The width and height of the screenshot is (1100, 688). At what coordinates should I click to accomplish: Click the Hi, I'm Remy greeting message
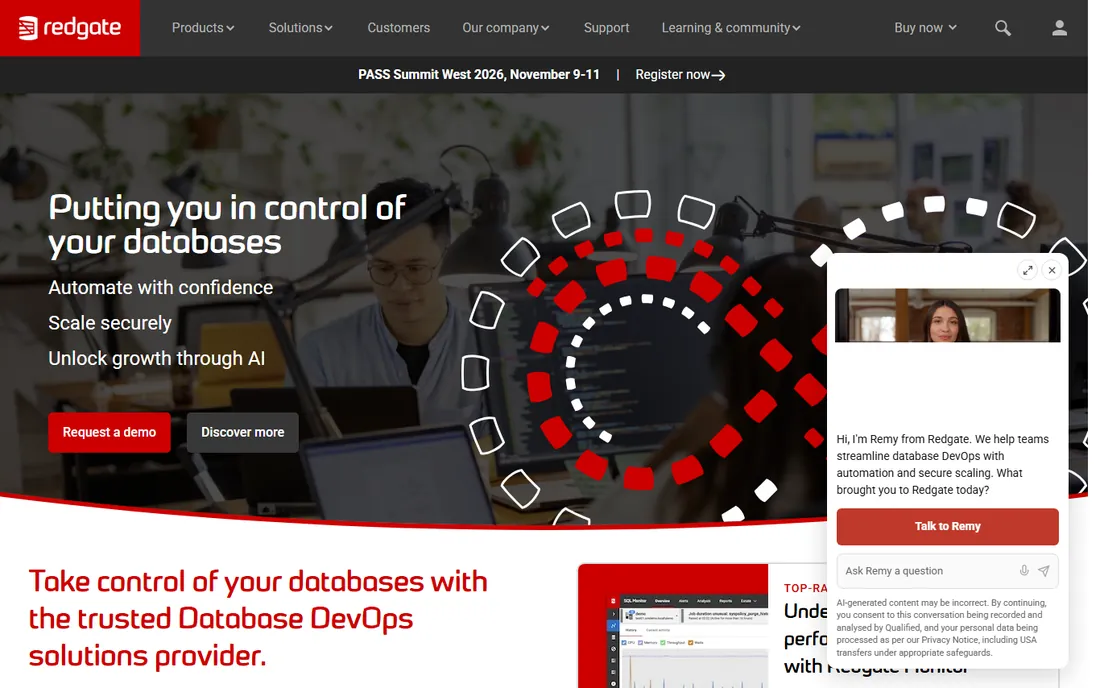click(x=943, y=464)
